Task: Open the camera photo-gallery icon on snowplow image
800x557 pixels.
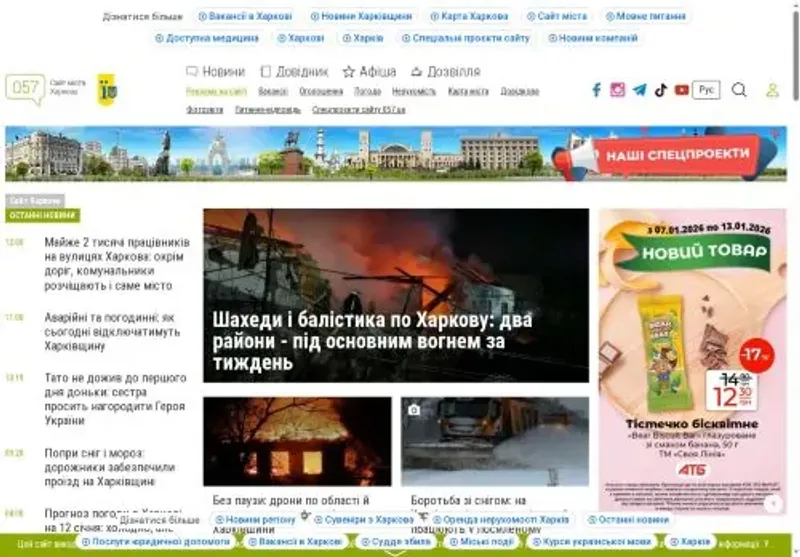Action: tap(414, 410)
